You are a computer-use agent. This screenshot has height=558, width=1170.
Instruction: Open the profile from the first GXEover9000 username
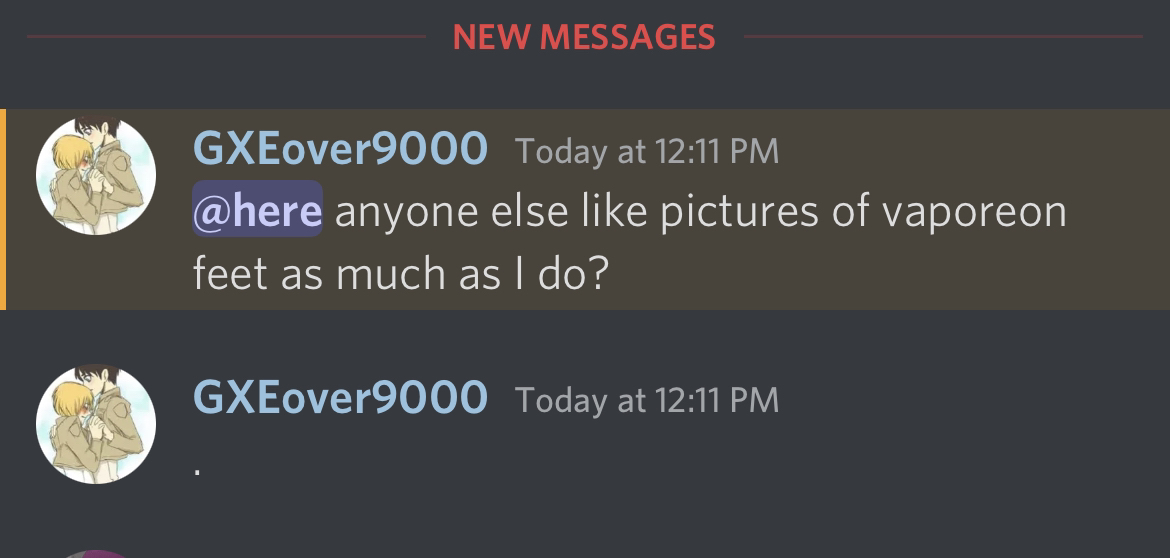[x=340, y=148]
